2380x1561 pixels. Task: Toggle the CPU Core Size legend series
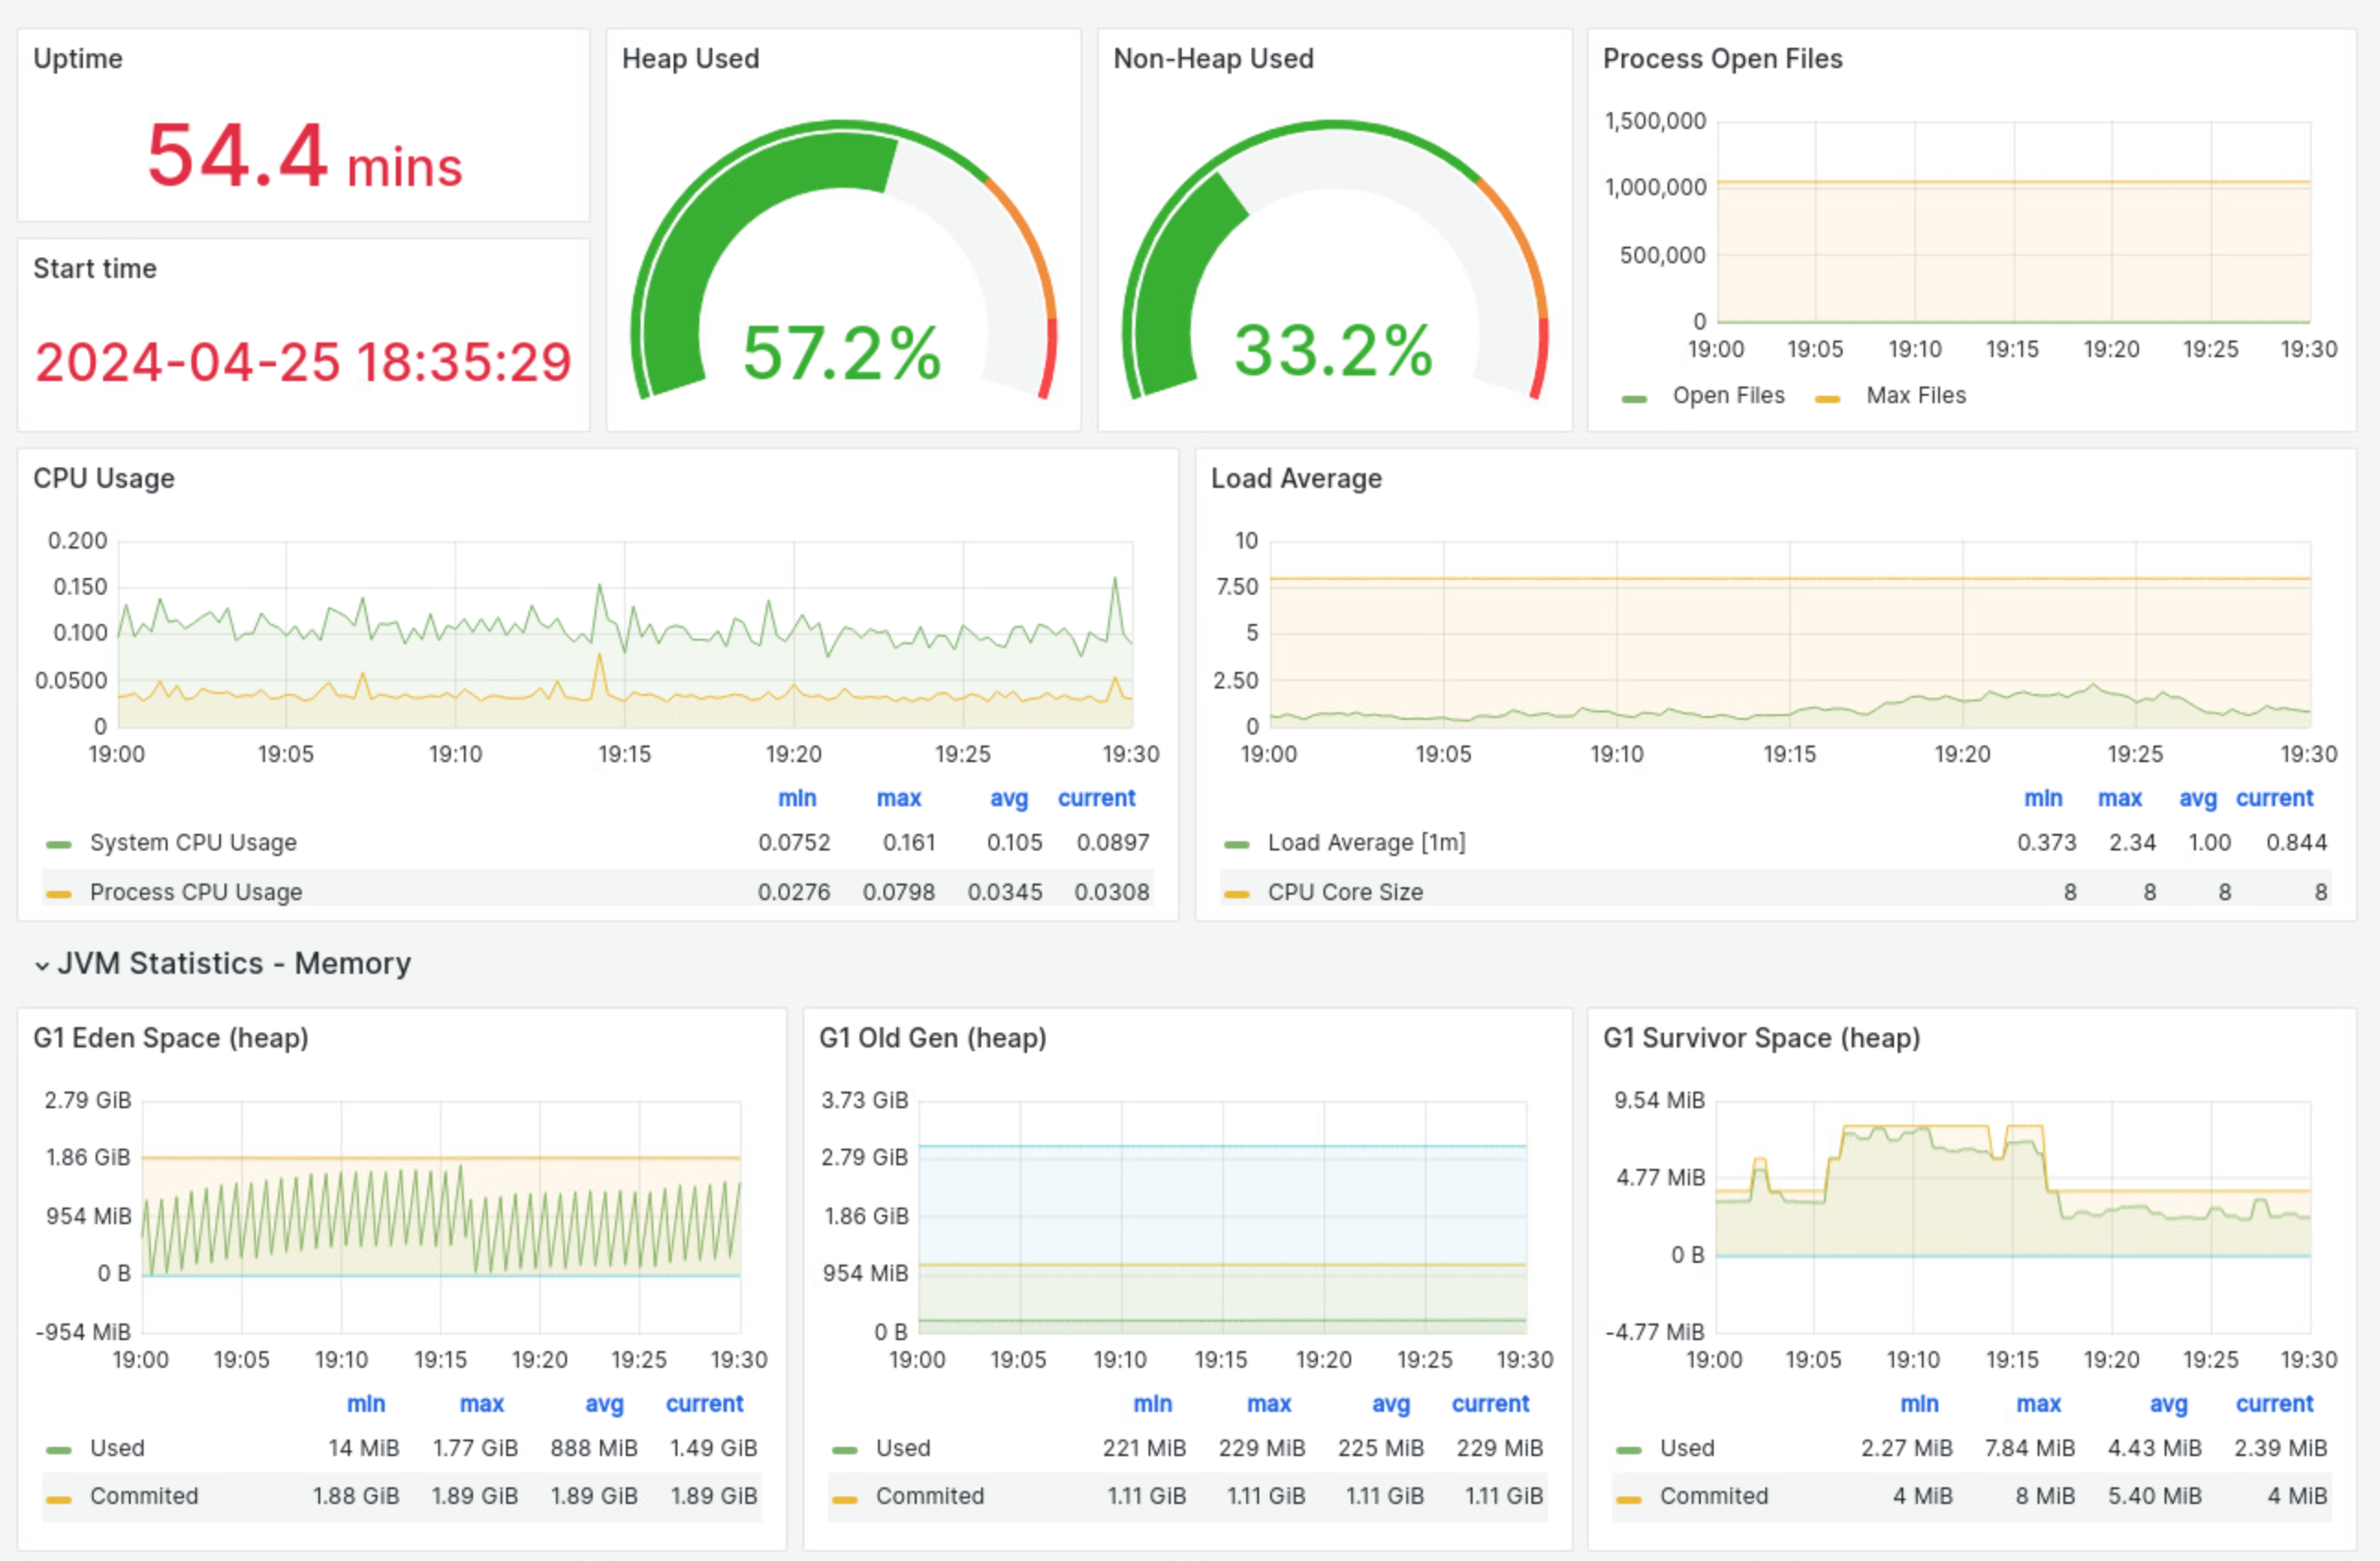click(1345, 891)
